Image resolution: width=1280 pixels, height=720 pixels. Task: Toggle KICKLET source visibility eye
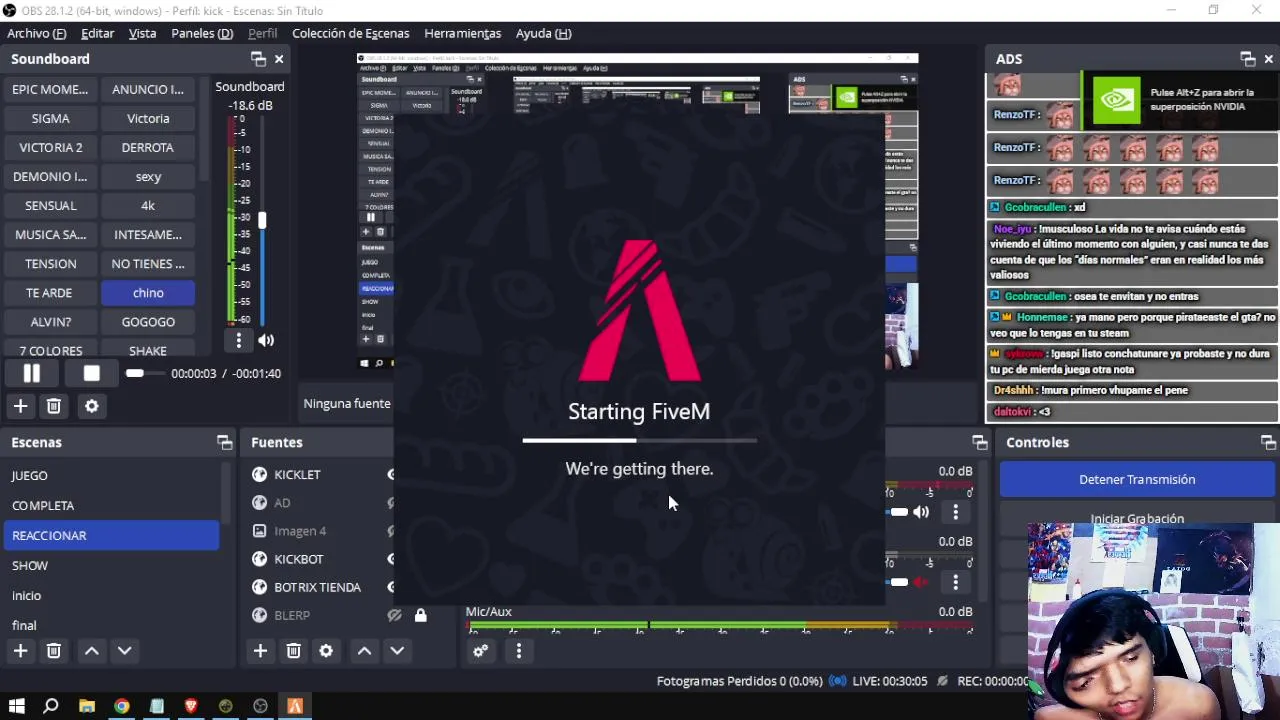391,474
